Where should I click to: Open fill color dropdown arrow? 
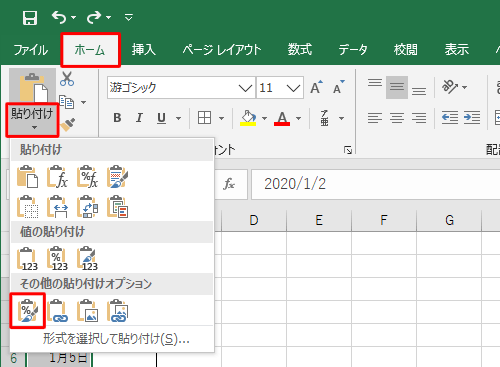pyautogui.click(x=264, y=118)
